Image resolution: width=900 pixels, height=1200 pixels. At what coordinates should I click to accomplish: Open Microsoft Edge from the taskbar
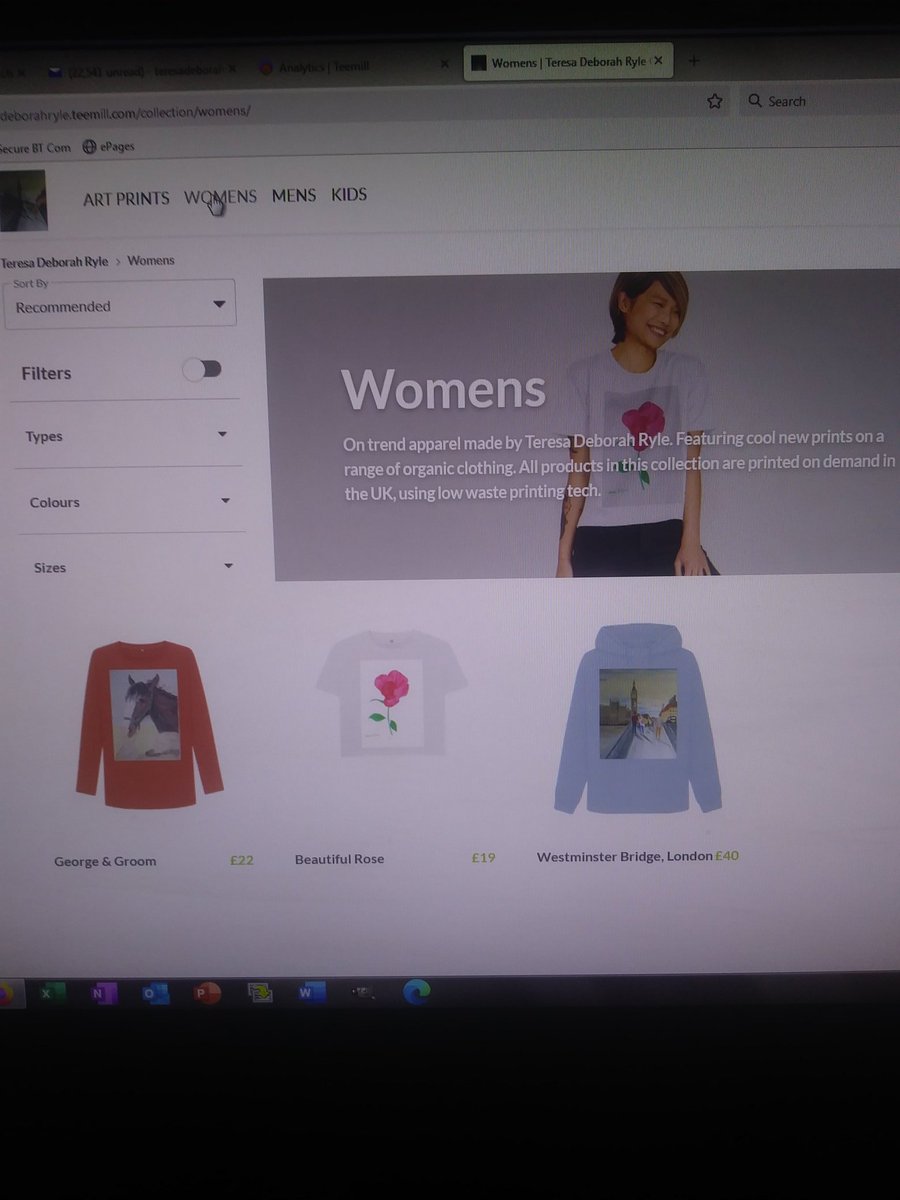click(415, 992)
